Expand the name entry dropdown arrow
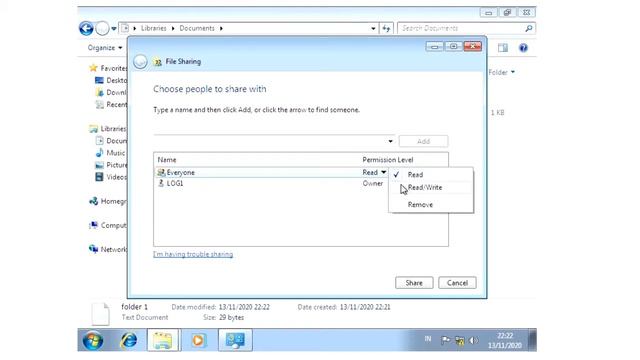This screenshot has width=640, height=360. coord(391,141)
